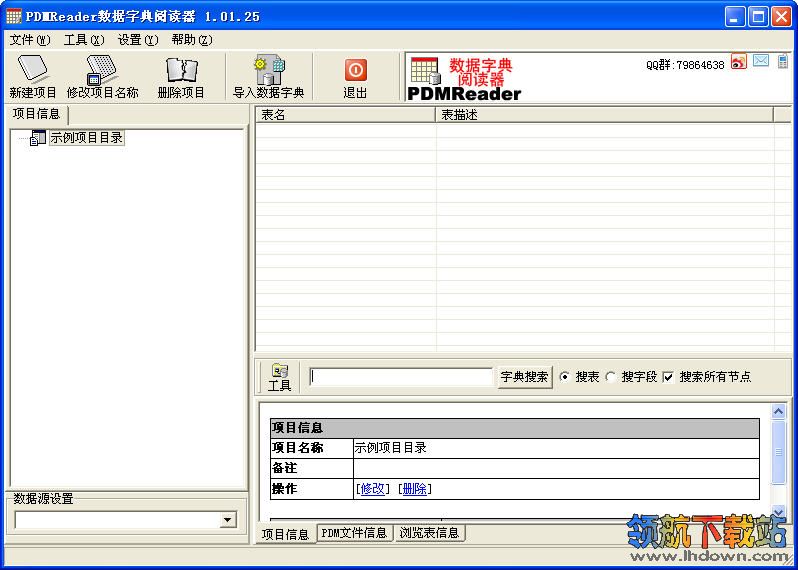This screenshot has height=570, width=798.
Task: Switch to the 浏览表信息 tab
Action: pos(430,533)
